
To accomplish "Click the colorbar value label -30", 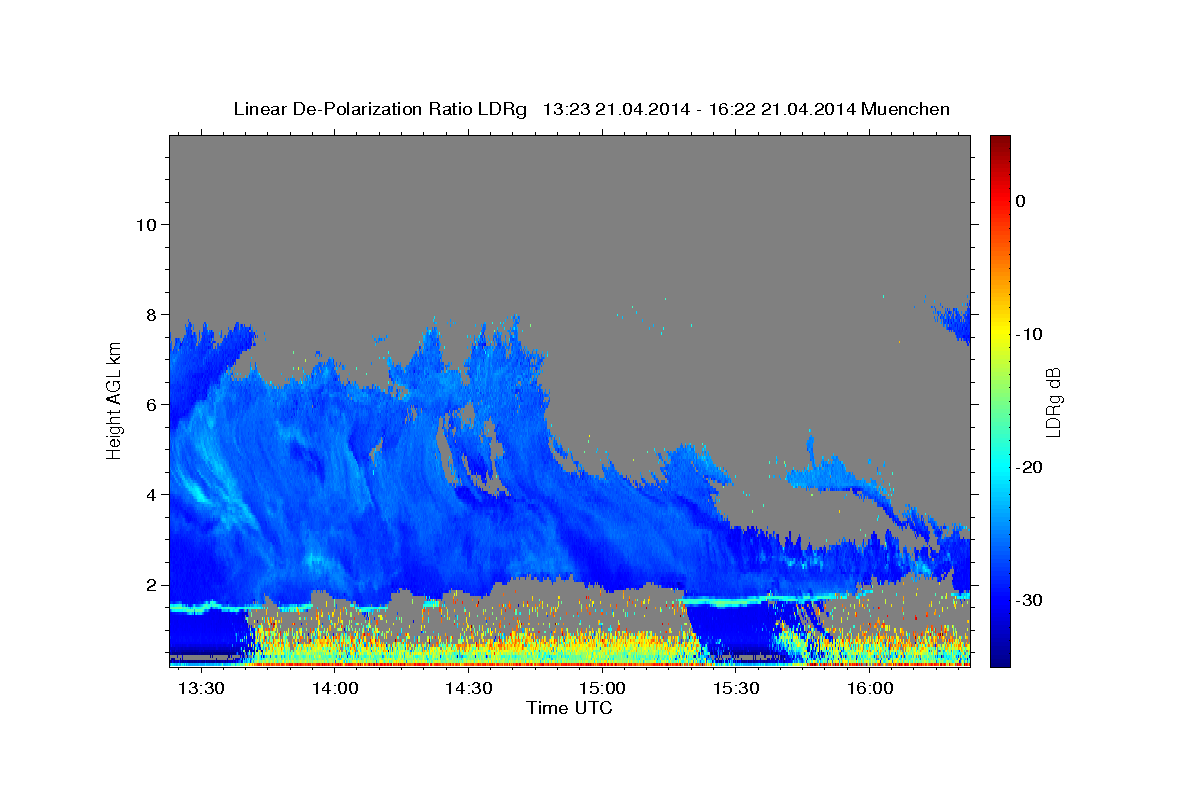I will pos(1029,600).
